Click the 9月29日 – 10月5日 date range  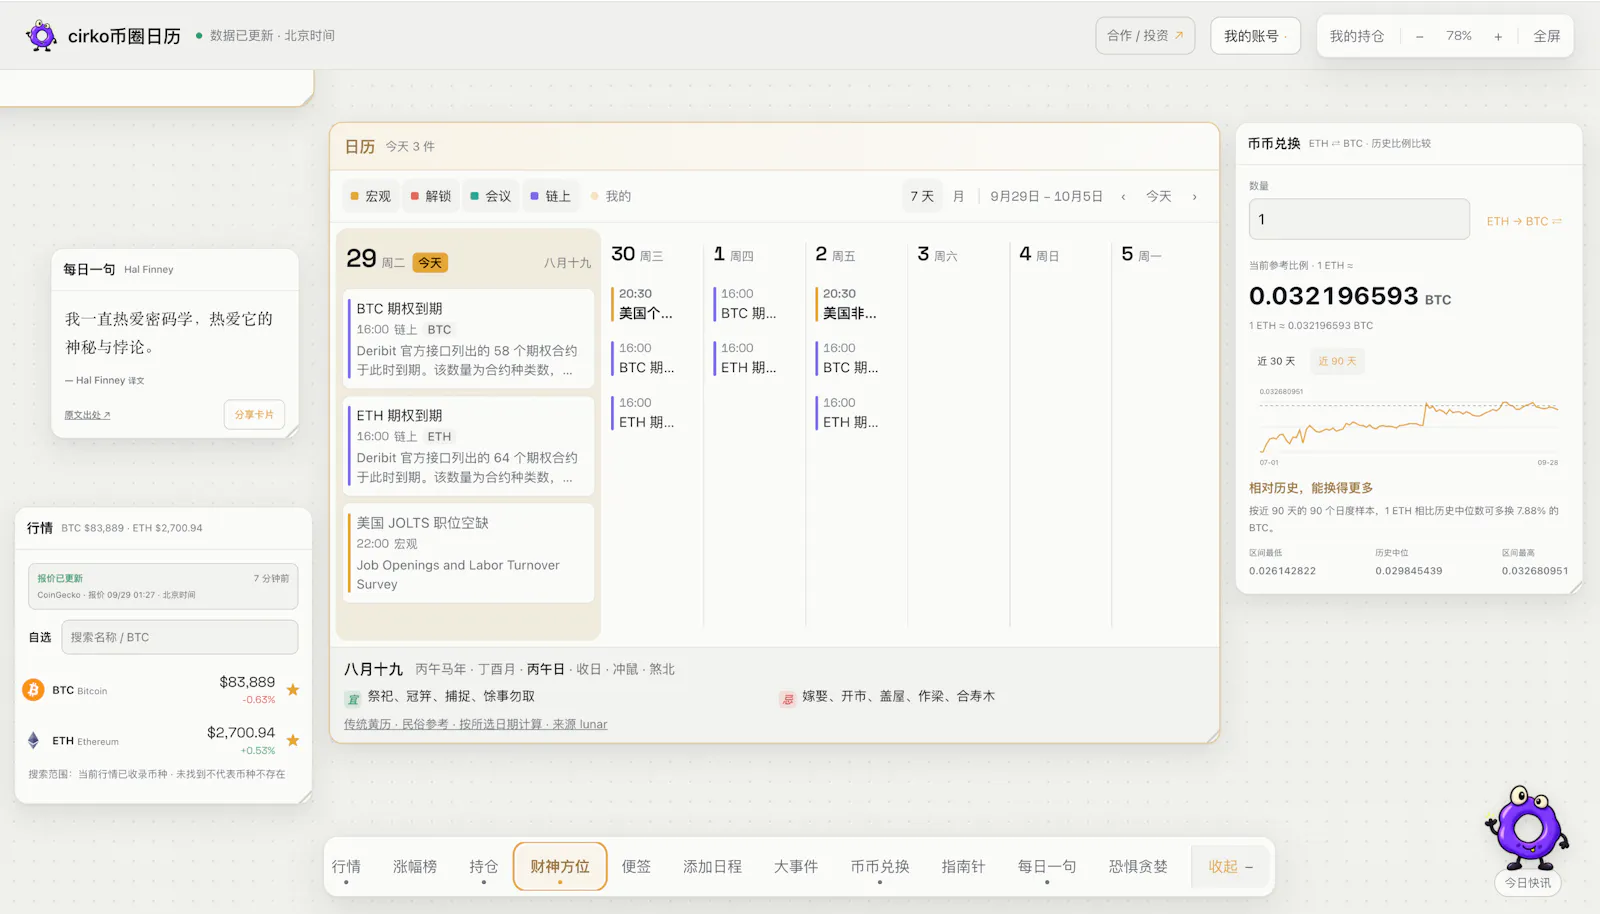coord(1046,196)
